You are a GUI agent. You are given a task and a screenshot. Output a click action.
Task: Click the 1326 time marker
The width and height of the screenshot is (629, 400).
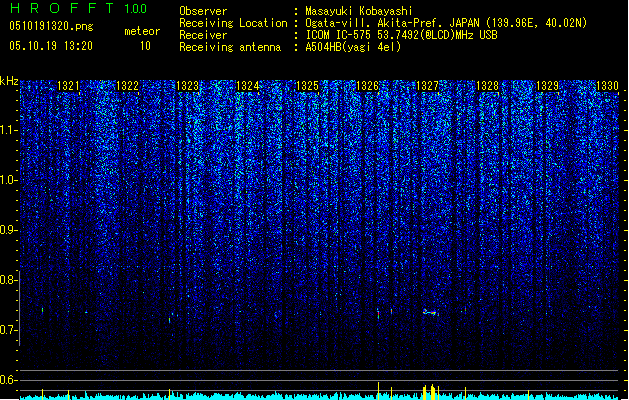pos(367,86)
